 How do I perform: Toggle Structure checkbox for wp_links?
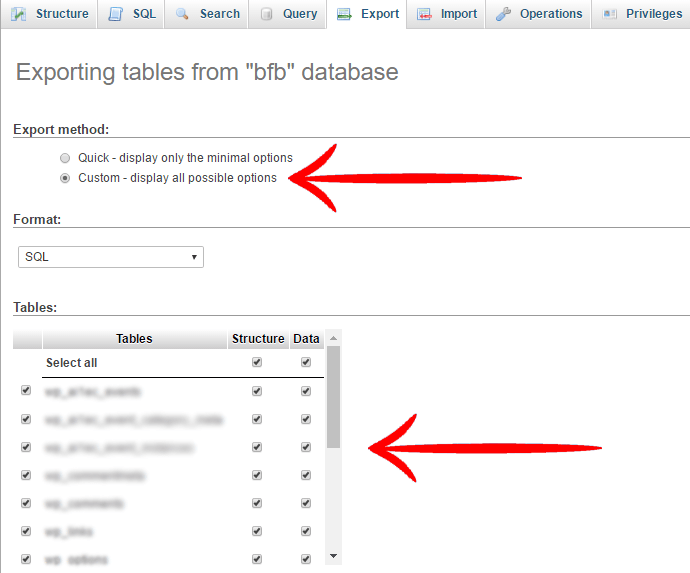pos(257,531)
